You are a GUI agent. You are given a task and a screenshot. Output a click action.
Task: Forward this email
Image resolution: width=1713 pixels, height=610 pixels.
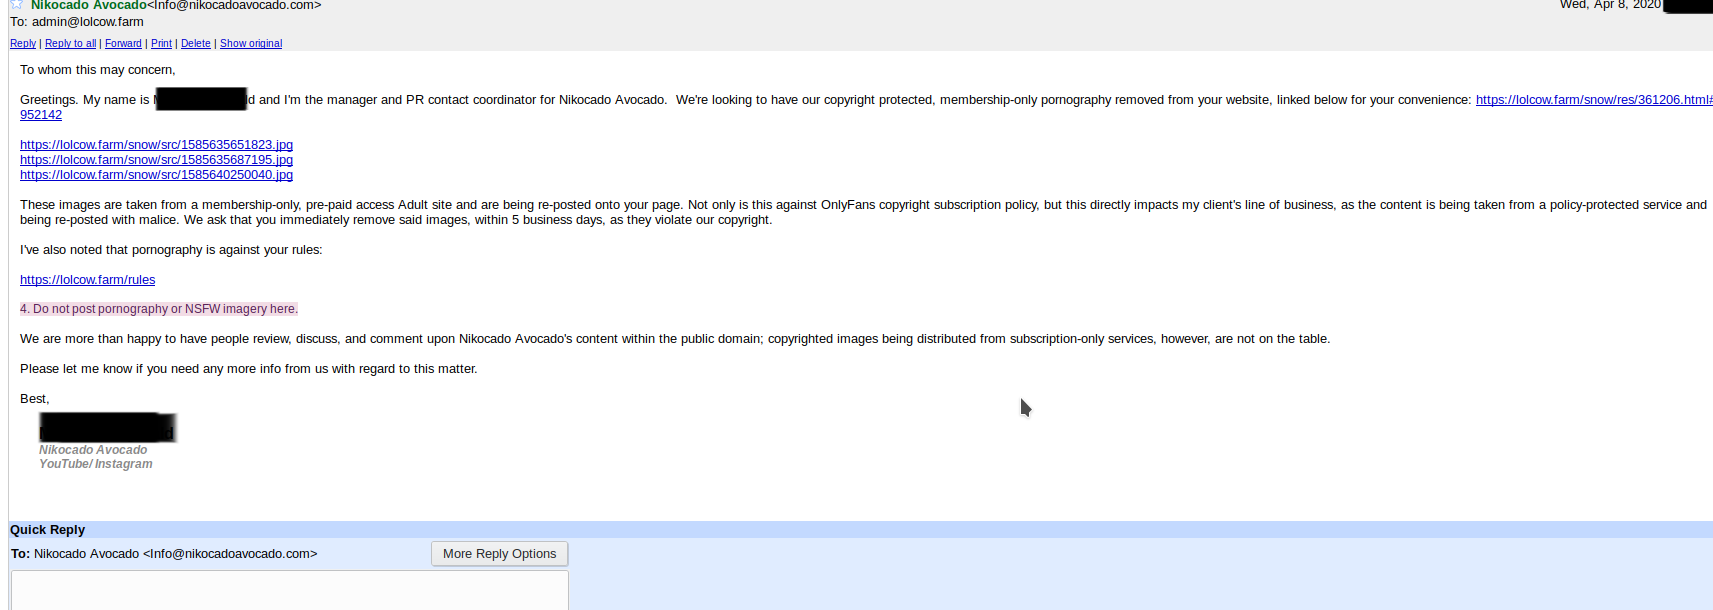coord(123,44)
